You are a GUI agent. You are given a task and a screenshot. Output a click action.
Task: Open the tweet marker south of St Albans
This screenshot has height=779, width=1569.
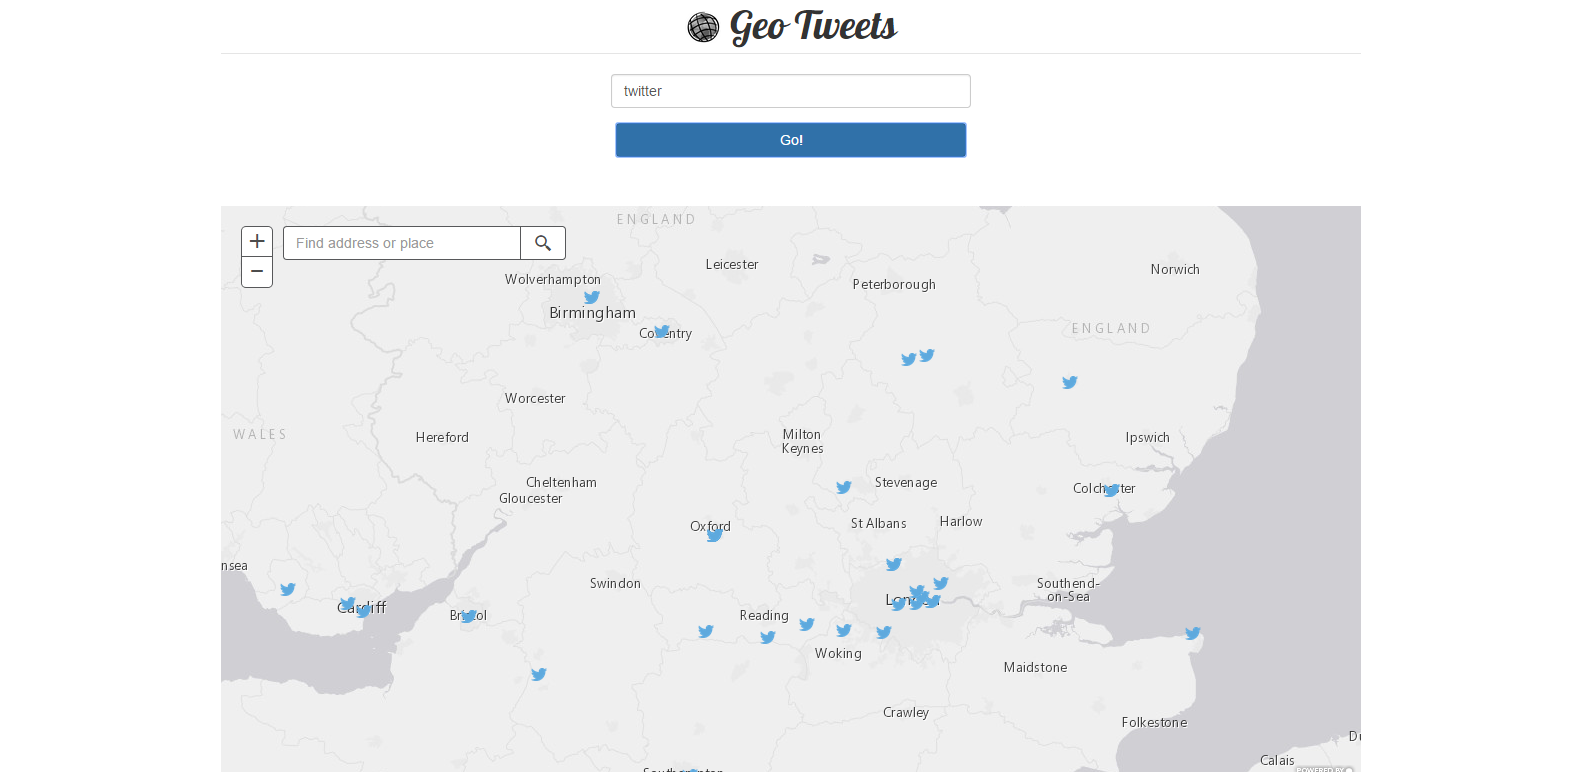tap(894, 564)
